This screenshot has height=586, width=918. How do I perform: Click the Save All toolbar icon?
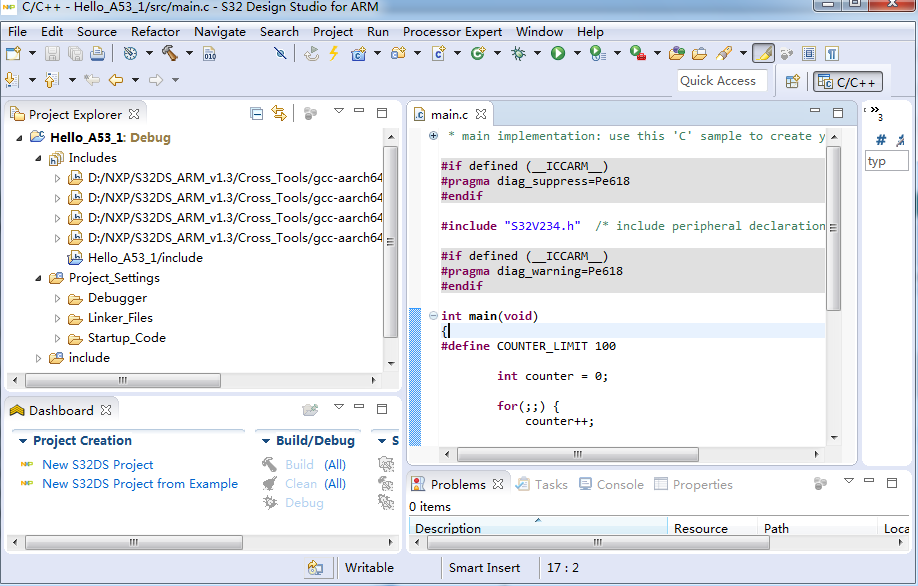tap(75, 54)
